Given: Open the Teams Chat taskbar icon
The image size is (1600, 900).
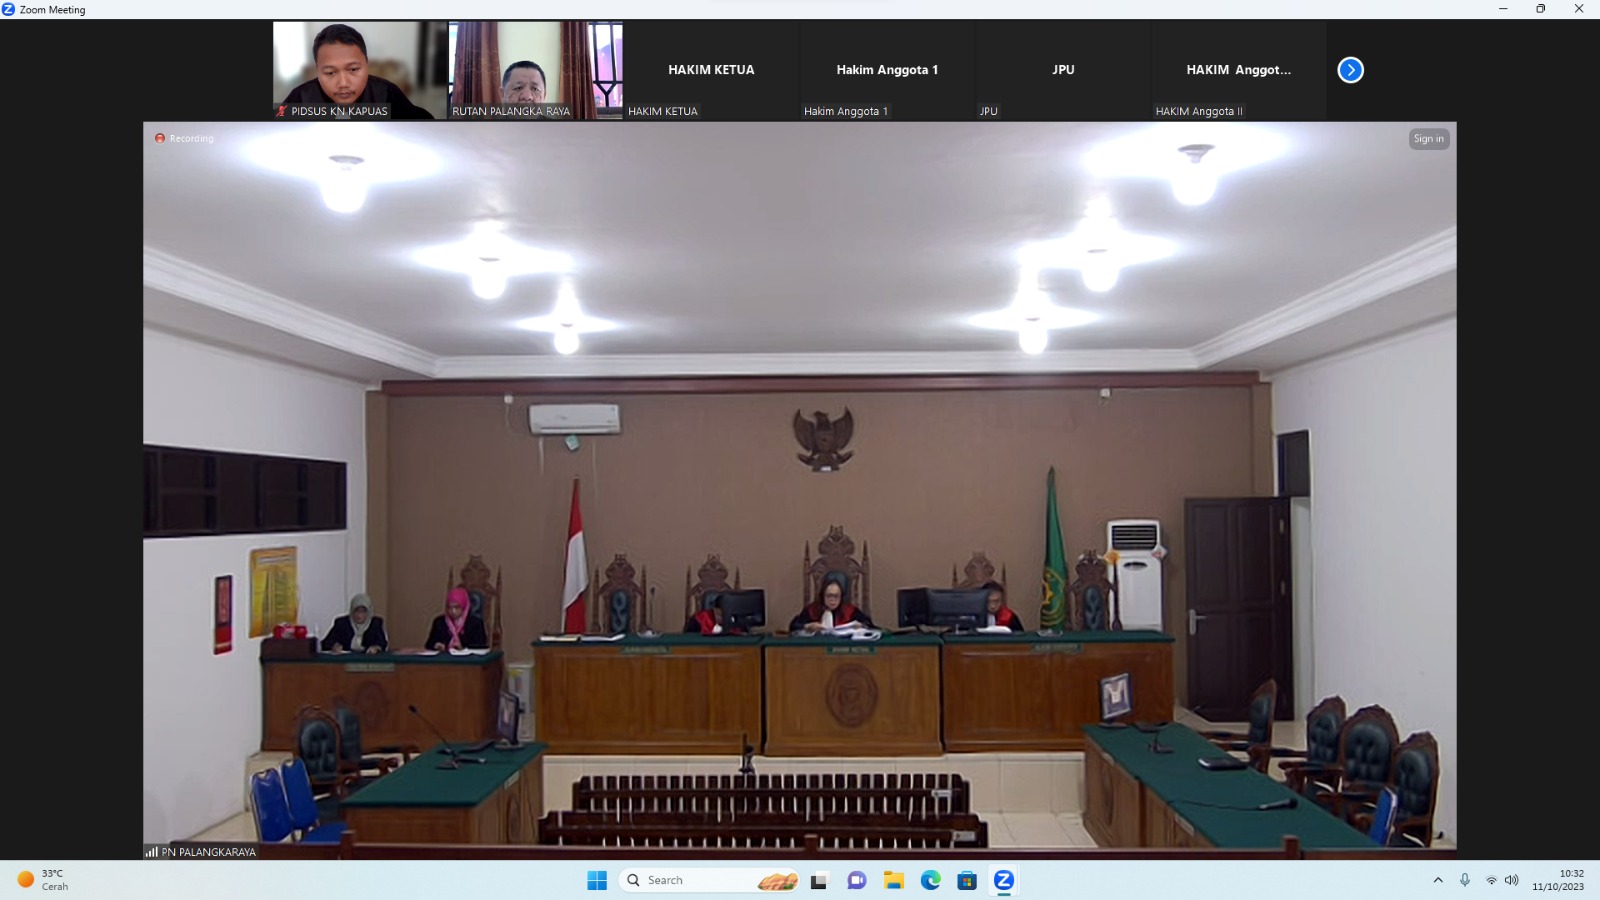Looking at the screenshot, I should tap(856, 880).
